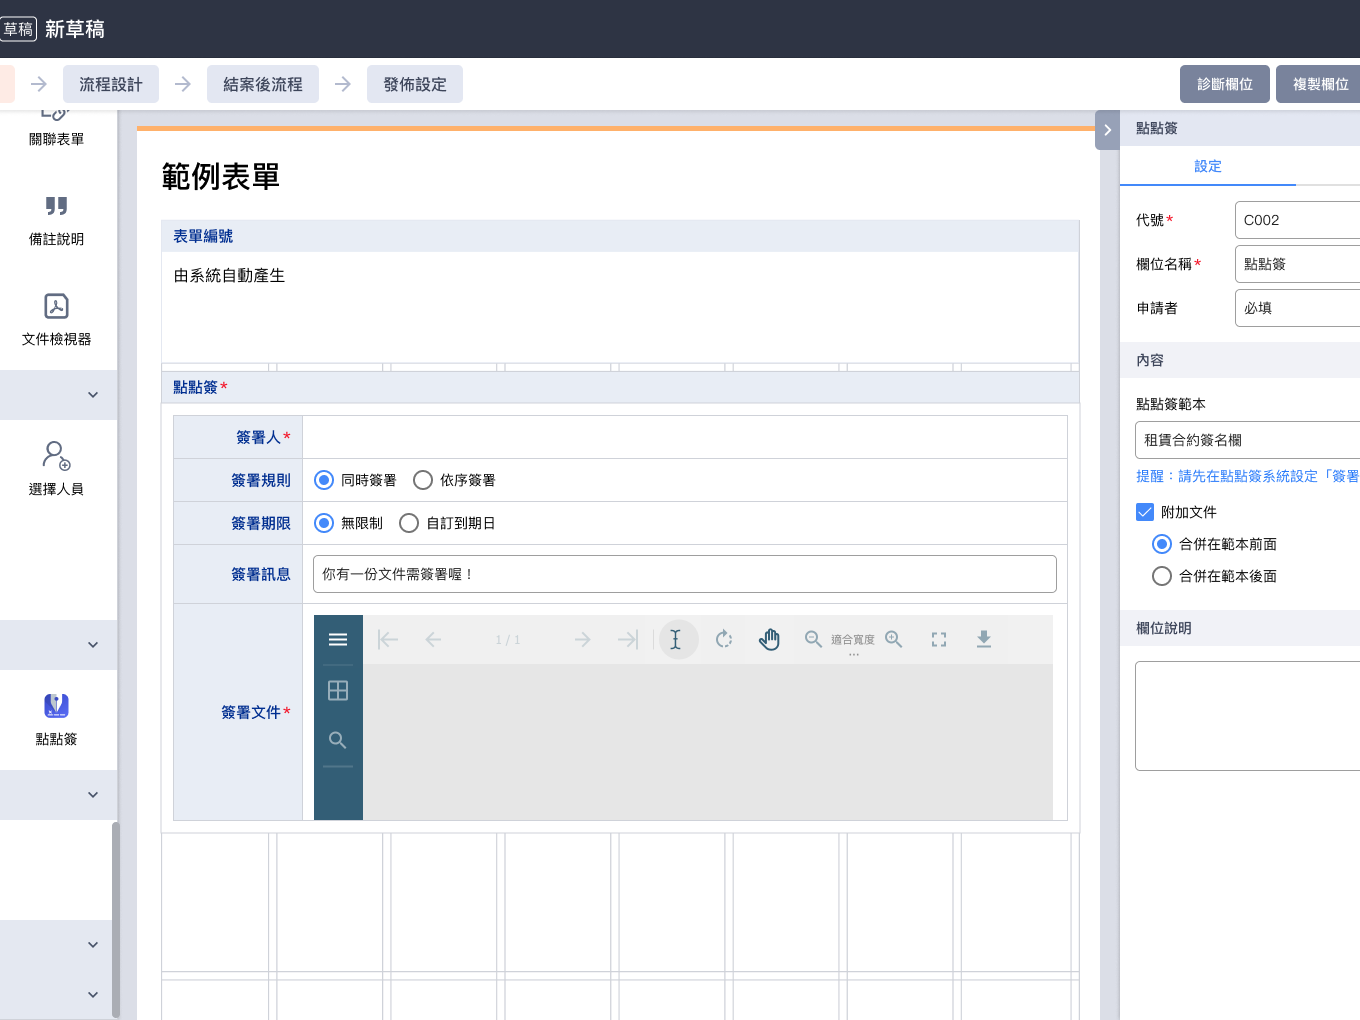Toggle fullscreen in document viewer
1360x1020 pixels.
click(x=939, y=639)
